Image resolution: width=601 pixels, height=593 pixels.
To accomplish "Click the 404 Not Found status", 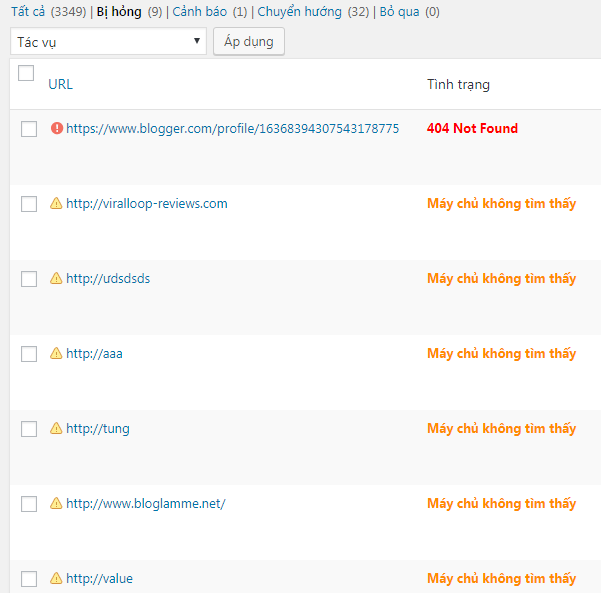I will point(472,129).
